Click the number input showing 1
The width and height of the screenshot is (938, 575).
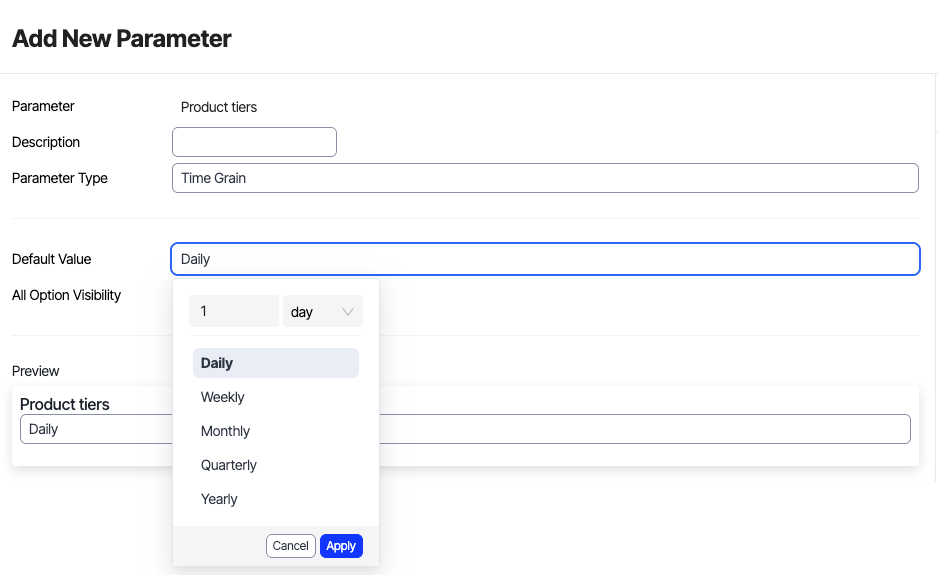234,311
